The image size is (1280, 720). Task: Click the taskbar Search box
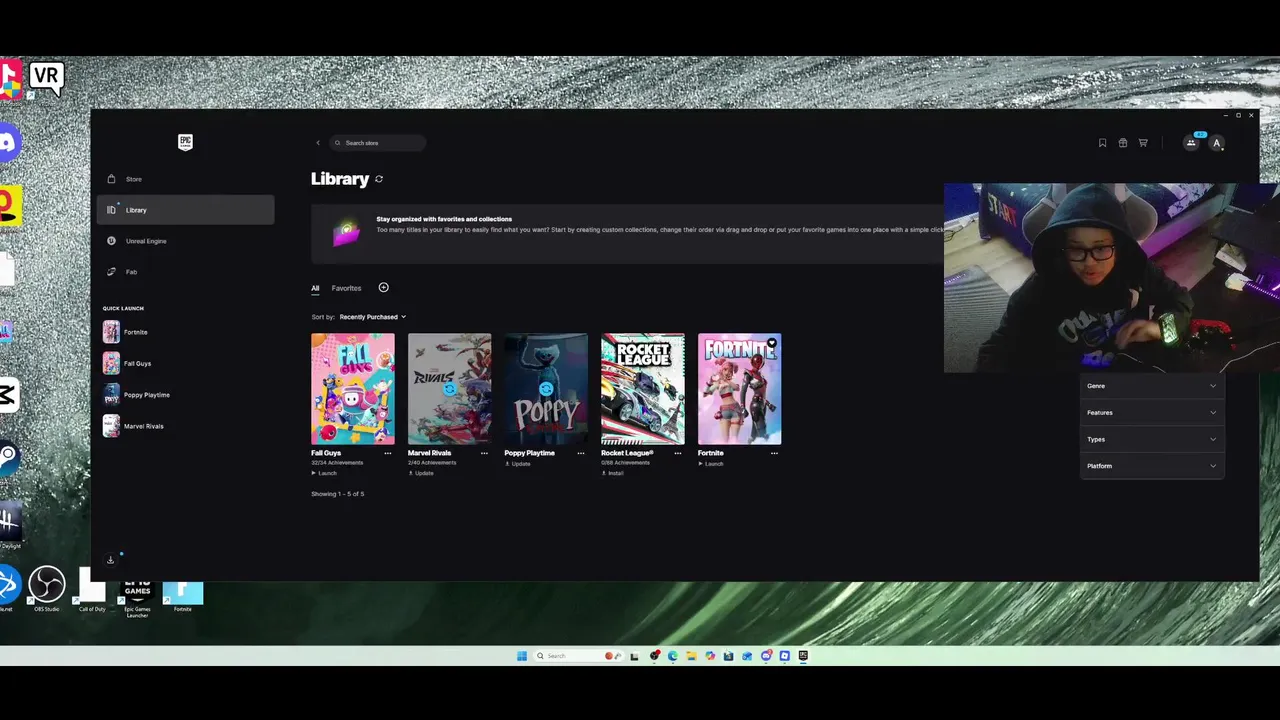tap(580, 656)
